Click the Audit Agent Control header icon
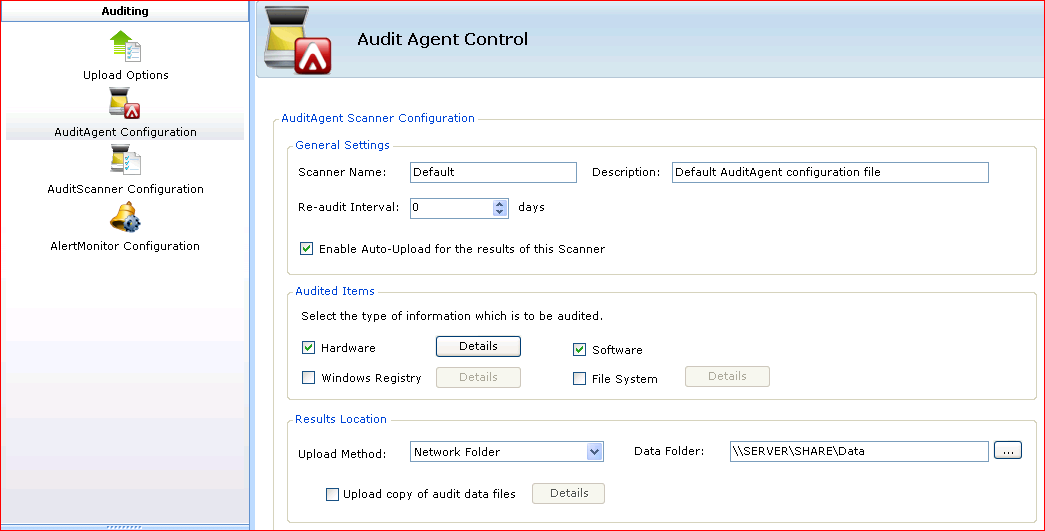The image size is (1045, 531). pyautogui.click(x=298, y=40)
